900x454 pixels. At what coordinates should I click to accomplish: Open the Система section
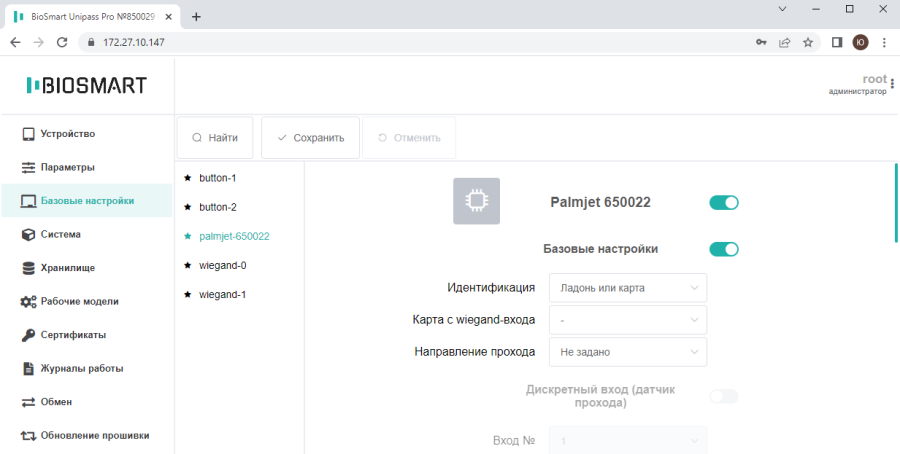click(x=87, y=235)
